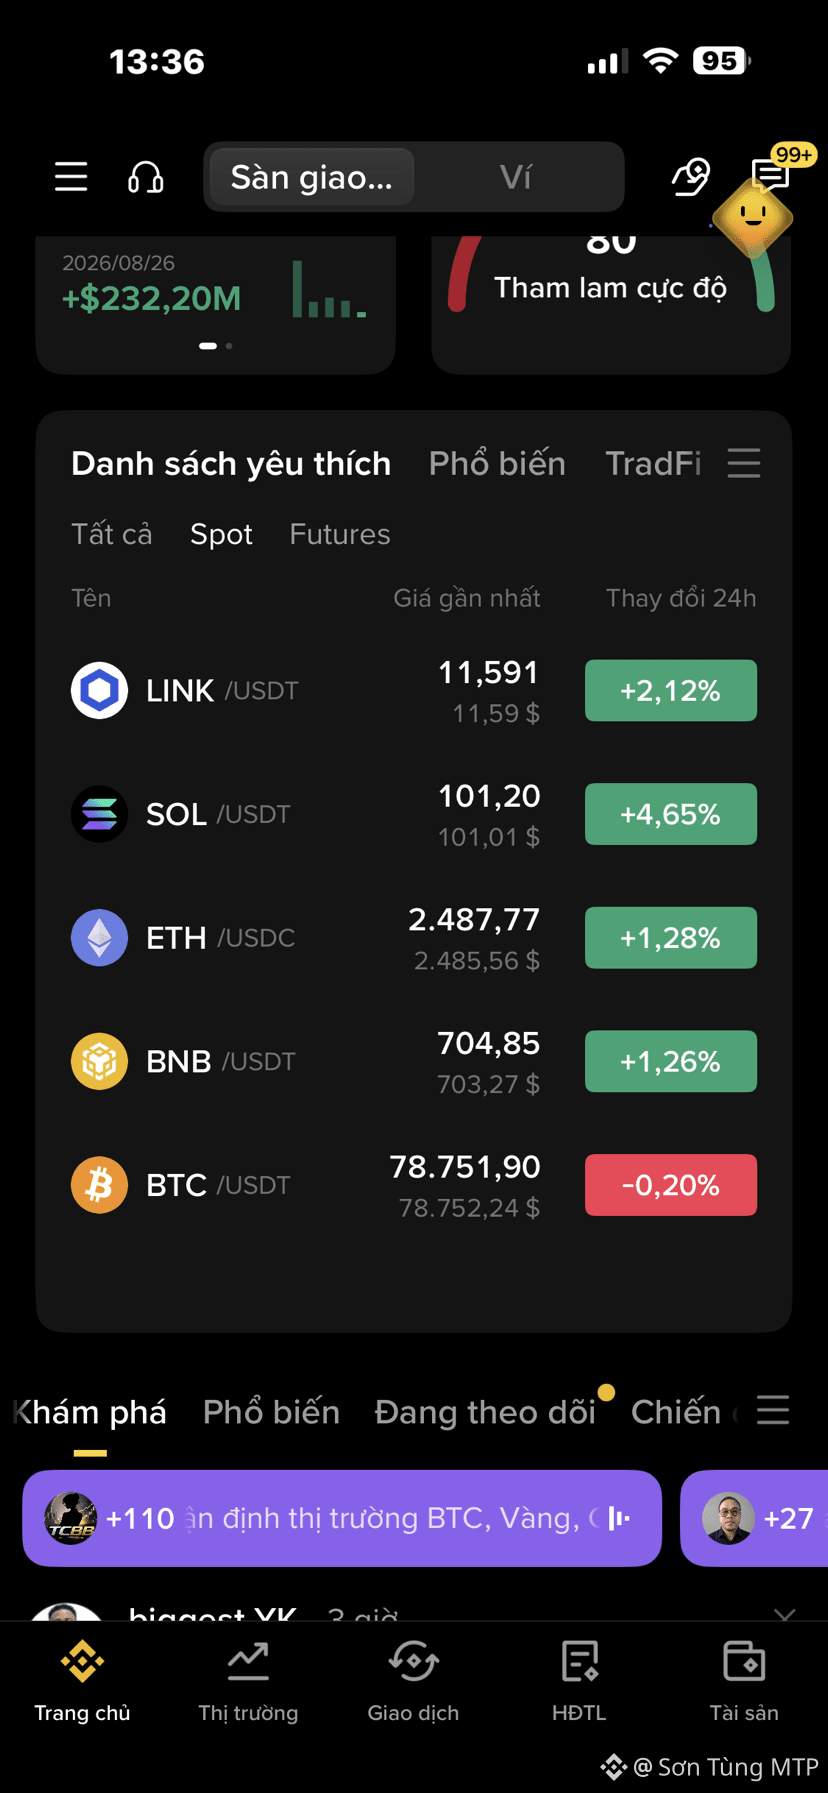Screen dimensions: 828x1793
Task: Open the messages icon with 99+ badge
Action: 771,176
